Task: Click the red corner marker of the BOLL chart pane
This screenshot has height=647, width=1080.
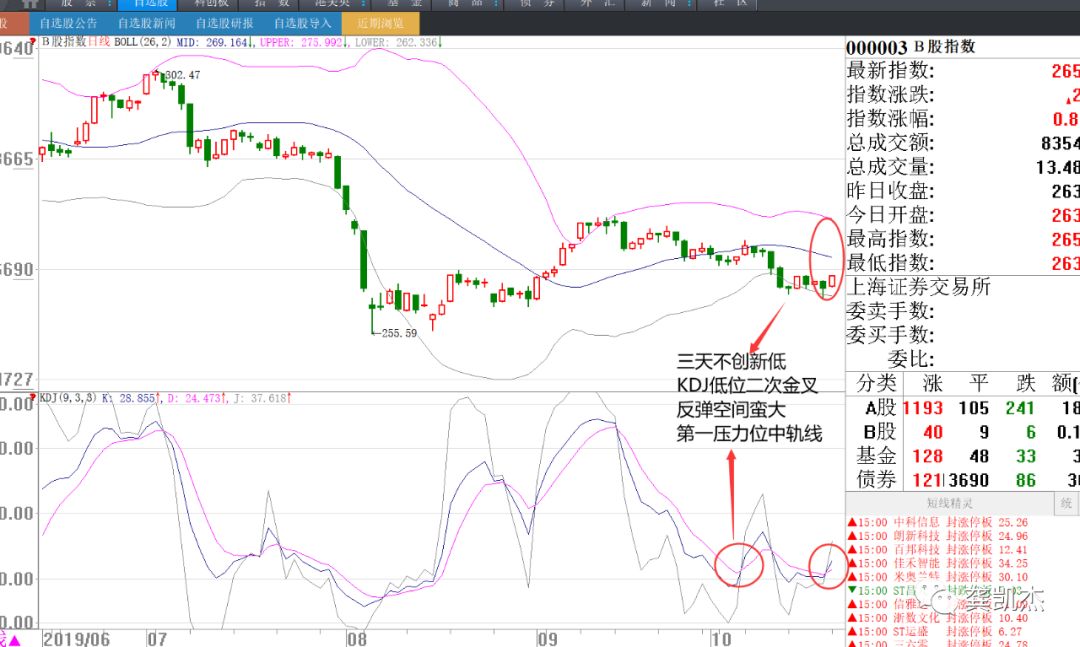Action: 32,41
